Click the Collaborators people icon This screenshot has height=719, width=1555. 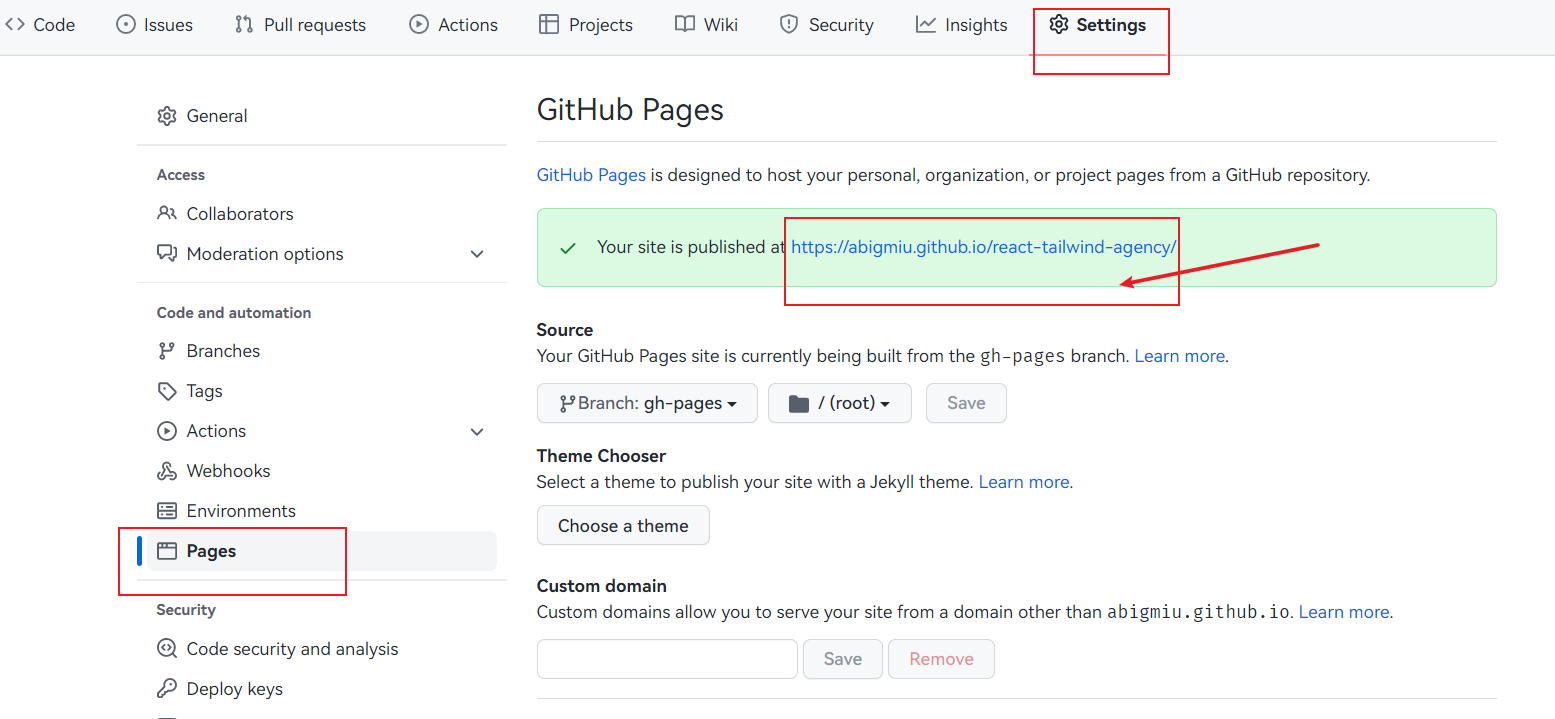coord(167,214)
